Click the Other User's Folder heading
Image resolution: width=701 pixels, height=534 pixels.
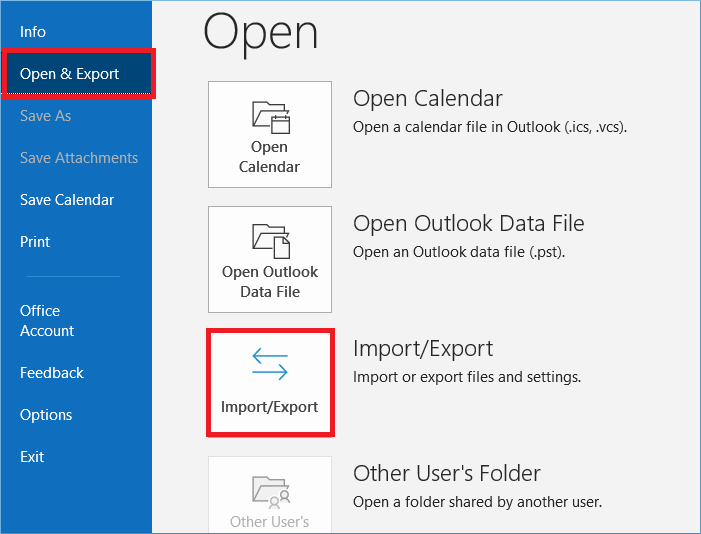(x=447, y=473)
